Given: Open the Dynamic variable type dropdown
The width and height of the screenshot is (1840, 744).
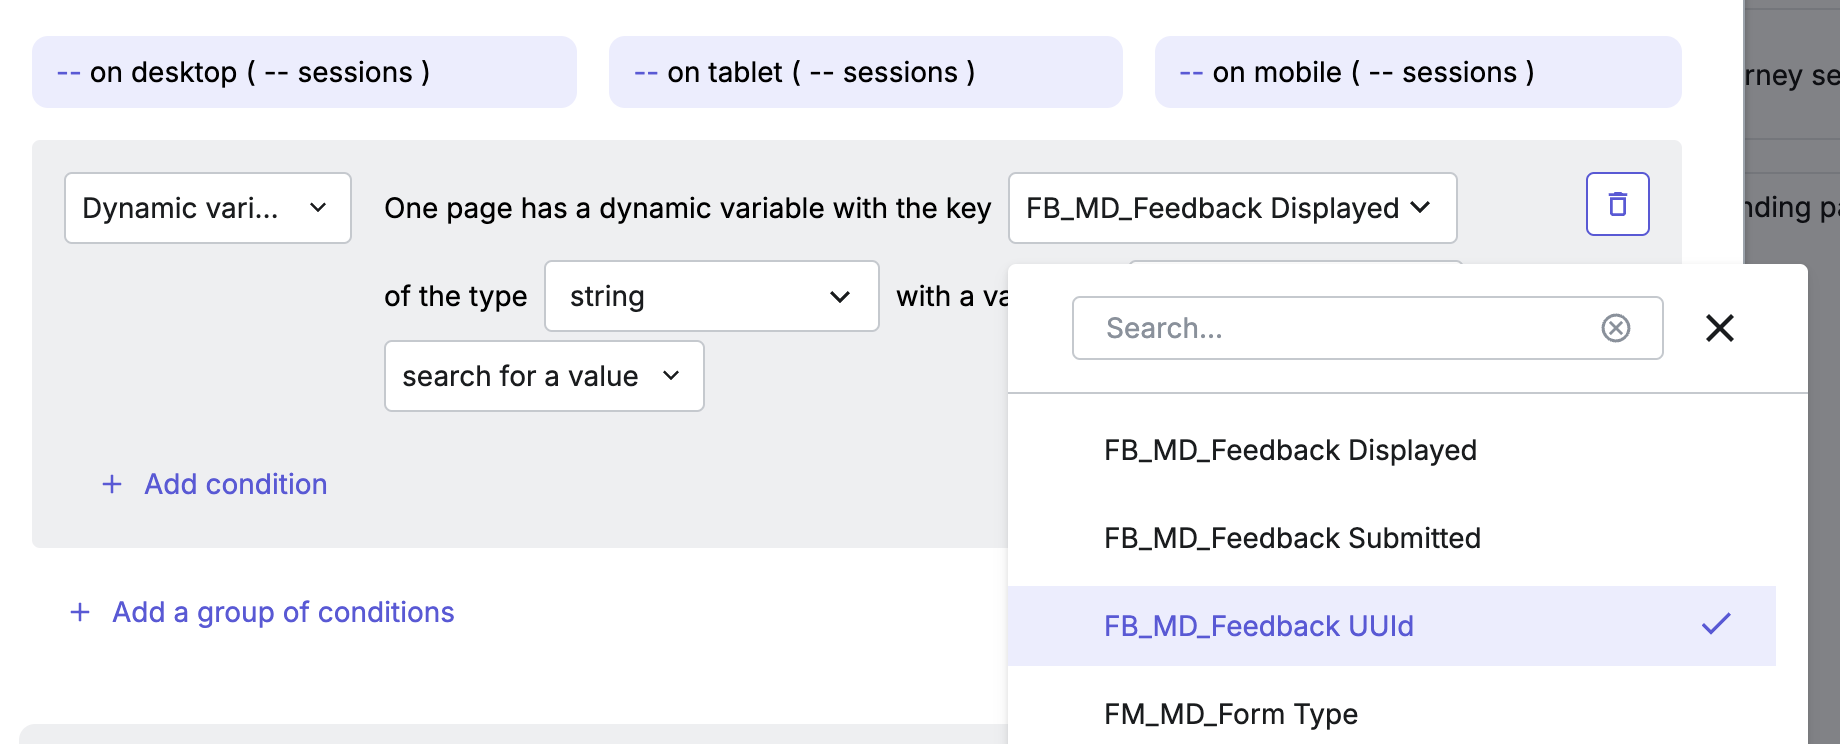Looking at the screenshot, I should pyautogui.click(x=208, y=208).
